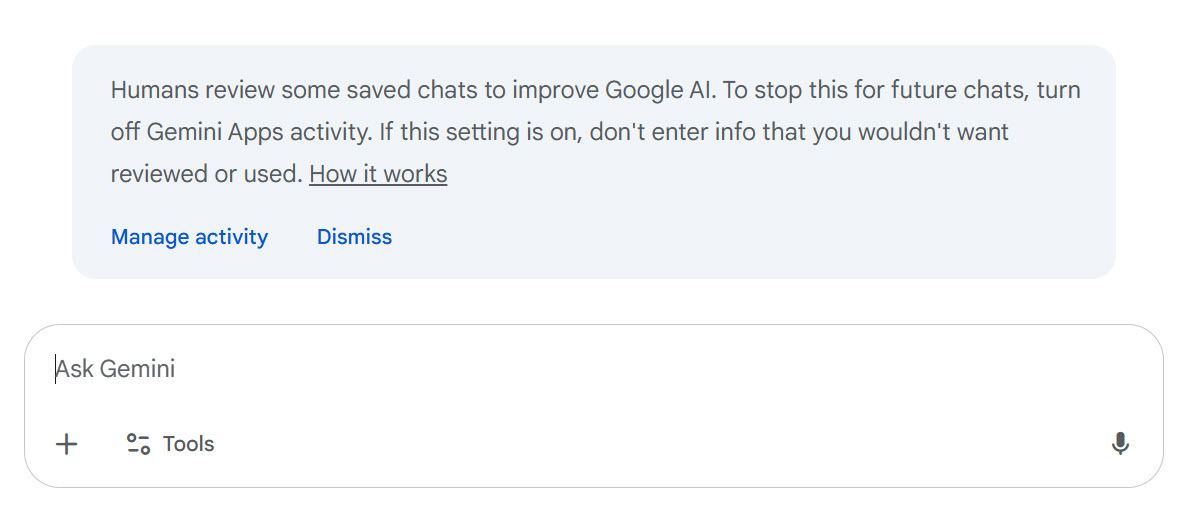Select the Tools adjustment icon
Screen dimensions: 1178x520
coord(138,444)
